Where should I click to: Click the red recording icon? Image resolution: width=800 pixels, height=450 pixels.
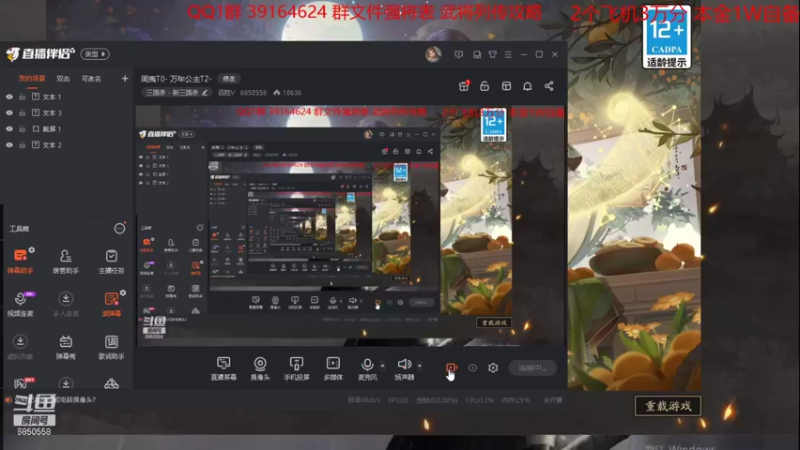click(x=451, y=367)
